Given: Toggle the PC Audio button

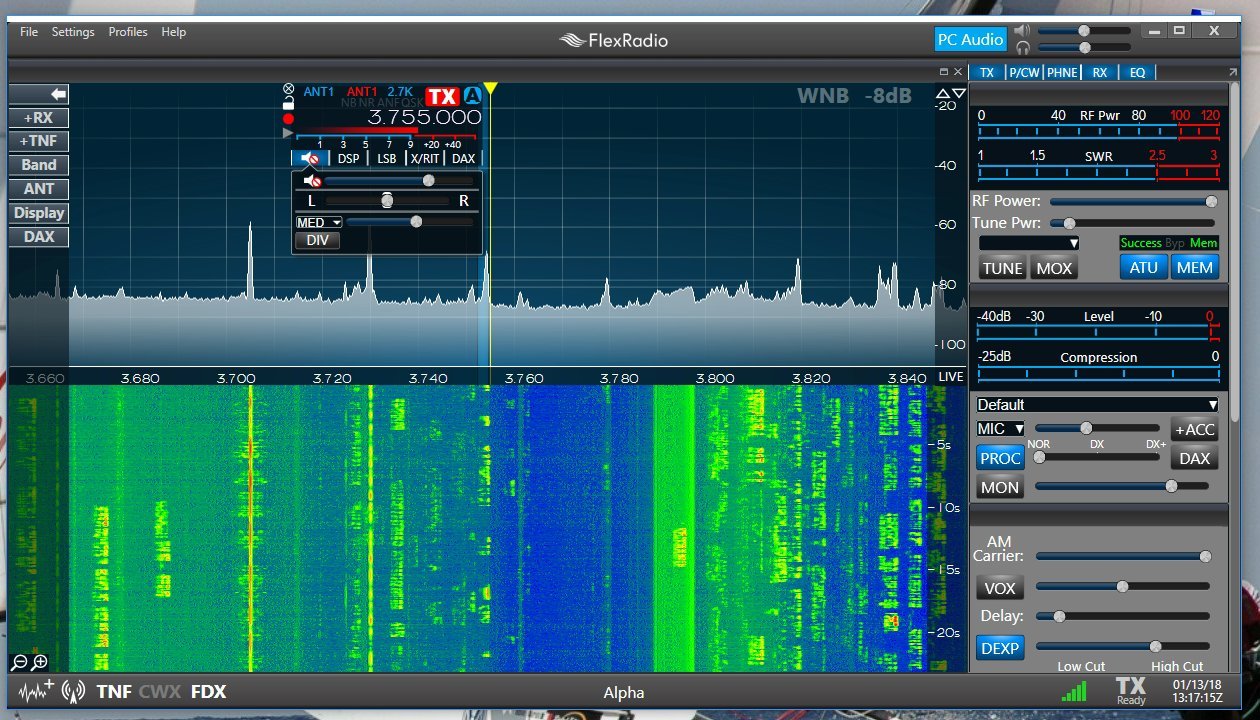Looking at the screenshot, I should (x=970, y=39).
